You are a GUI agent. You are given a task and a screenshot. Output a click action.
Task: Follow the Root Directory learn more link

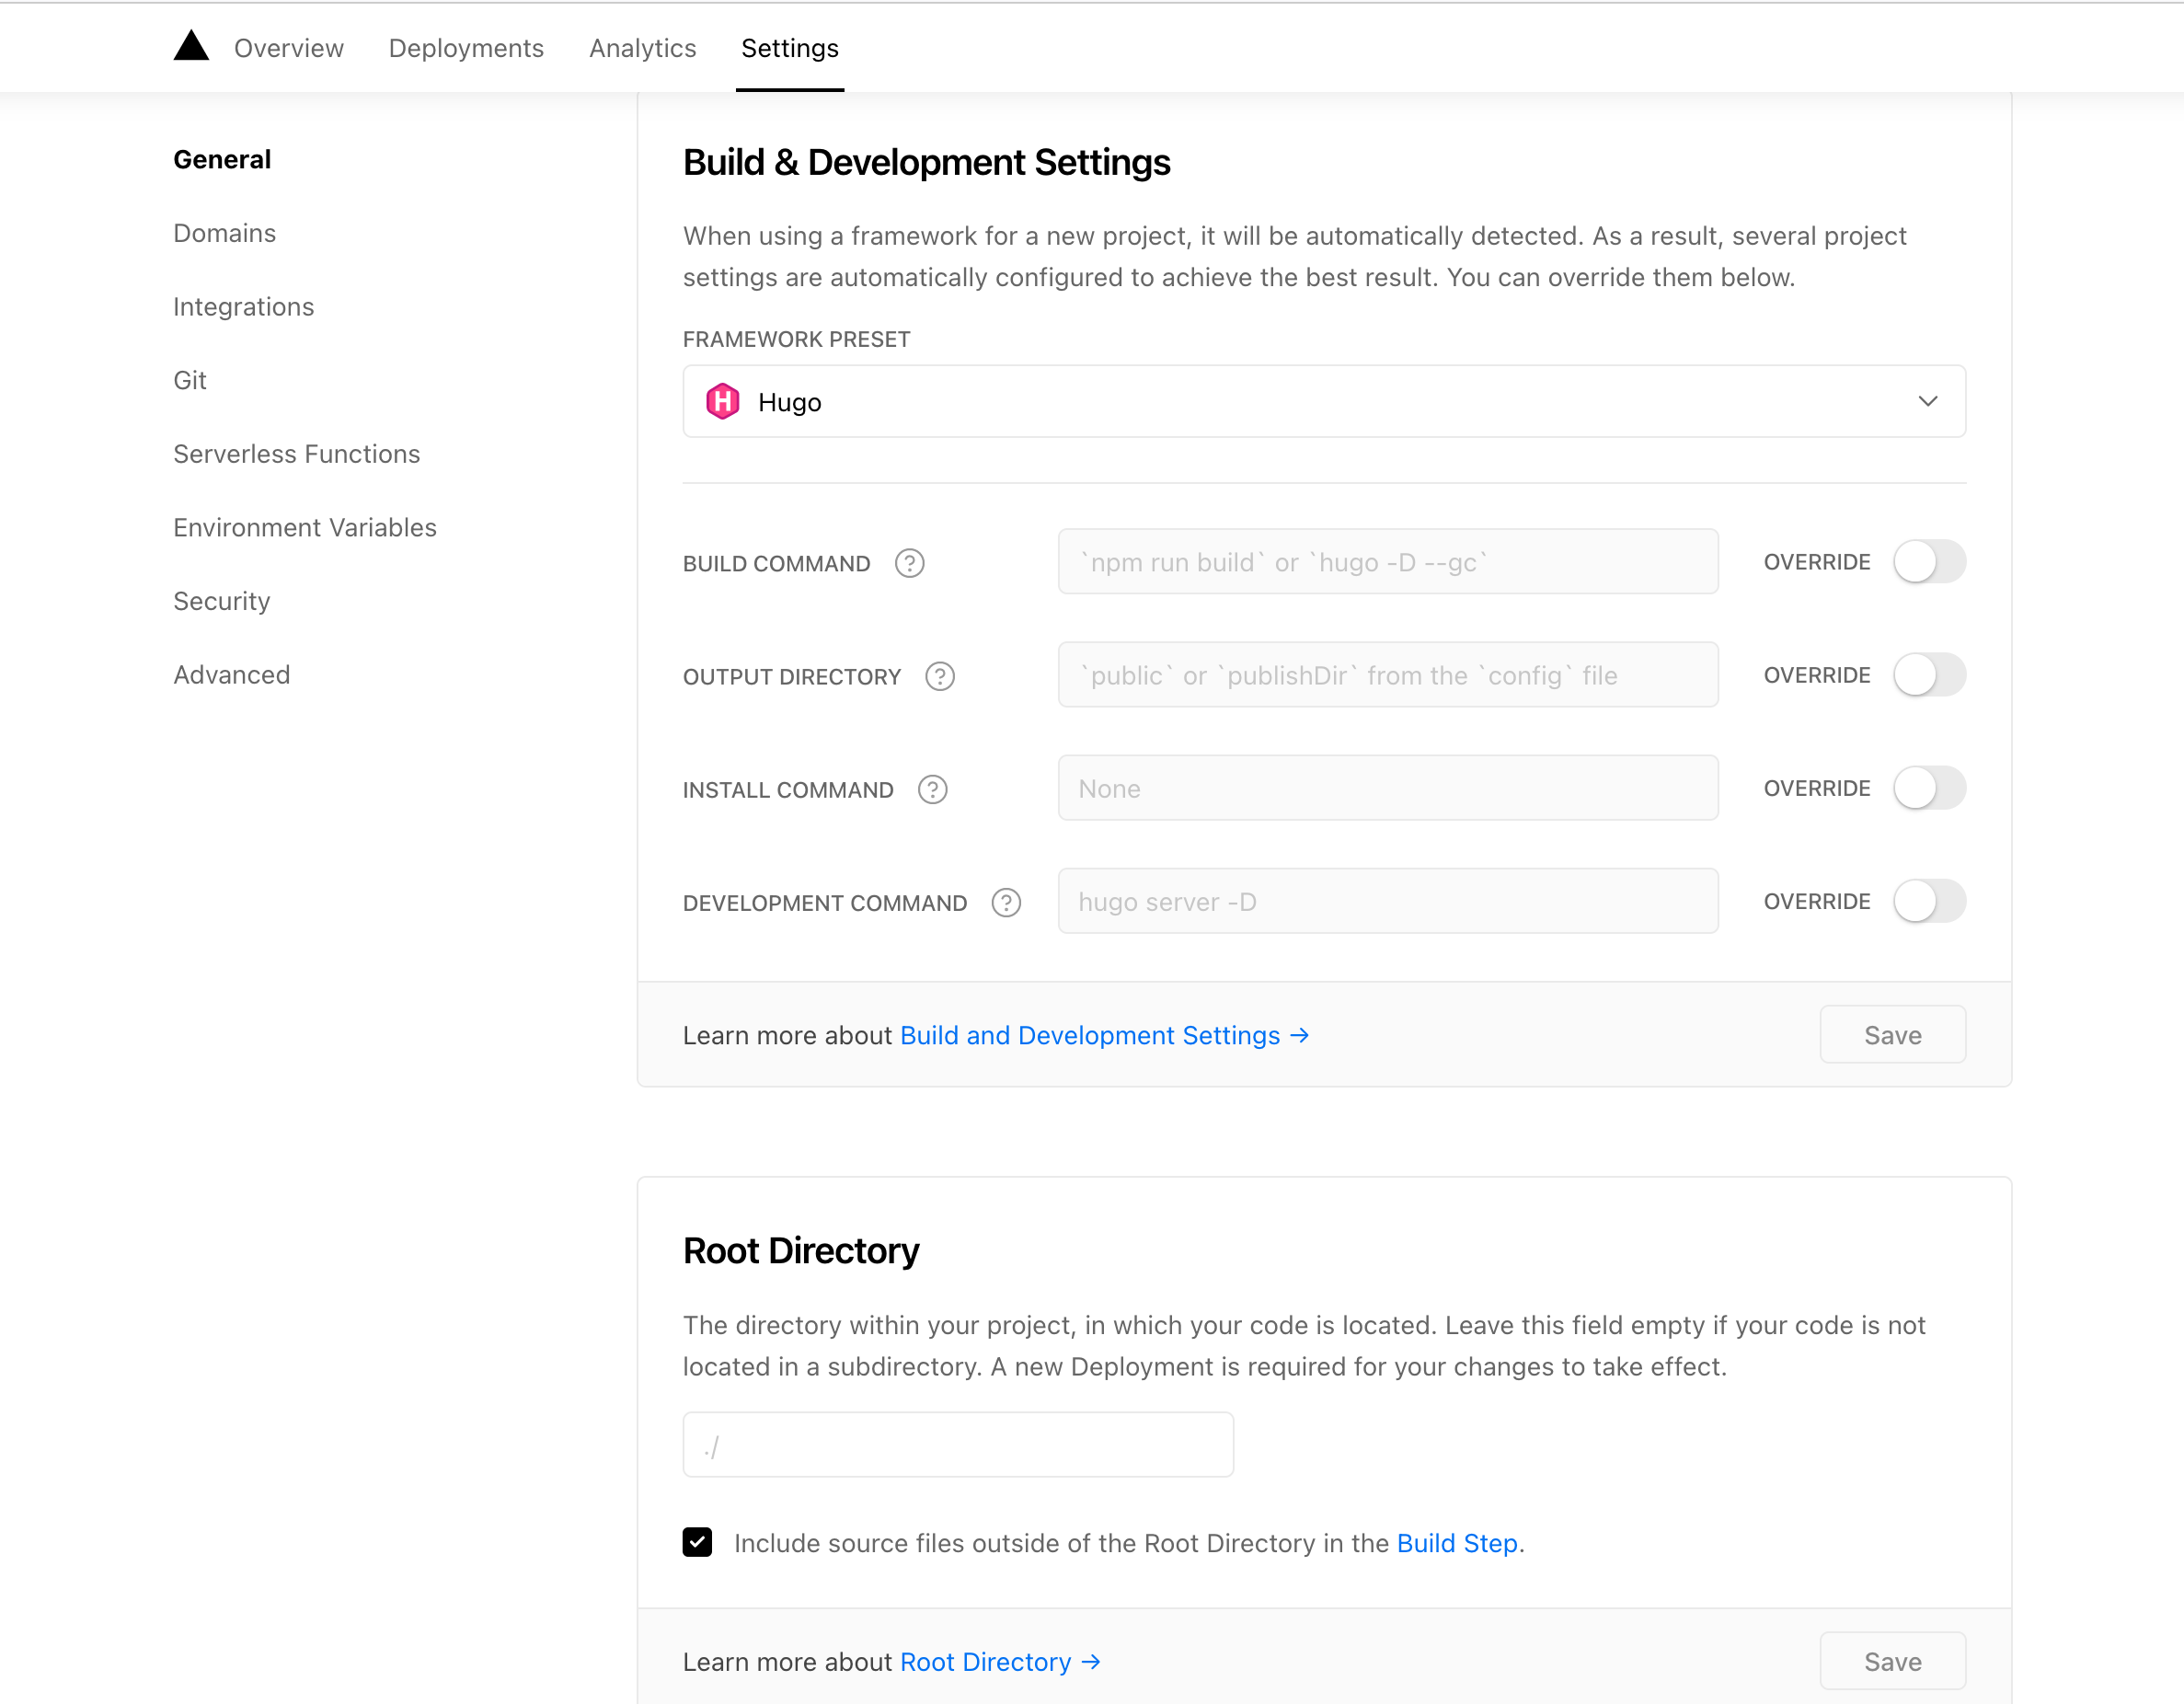point(988,1661)
